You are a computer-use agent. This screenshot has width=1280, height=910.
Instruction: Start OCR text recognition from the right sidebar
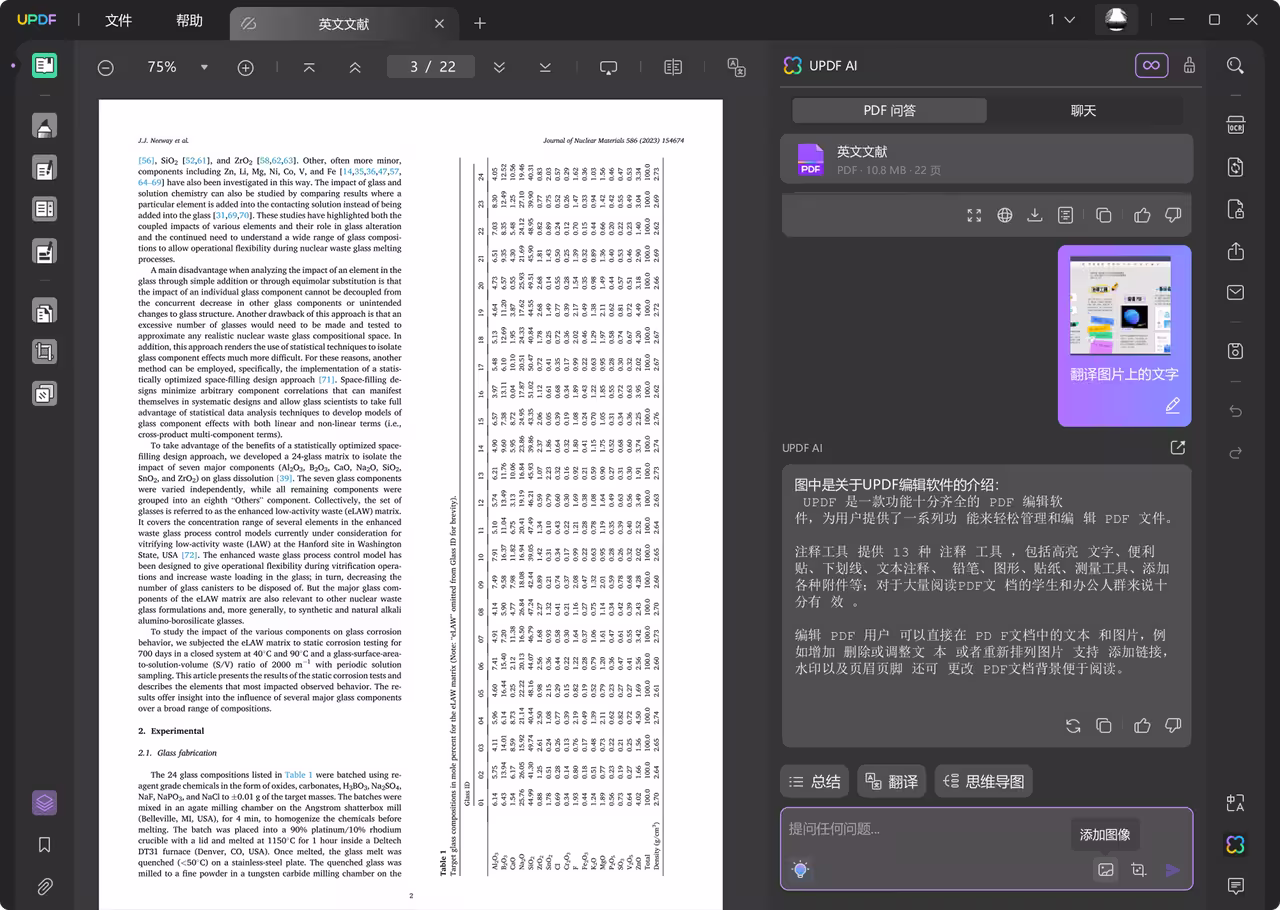point(1235,124)
